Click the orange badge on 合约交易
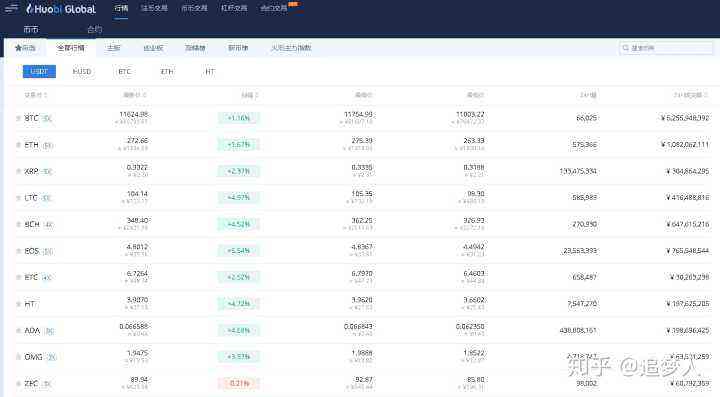The image size is (720, 397). 293,4
